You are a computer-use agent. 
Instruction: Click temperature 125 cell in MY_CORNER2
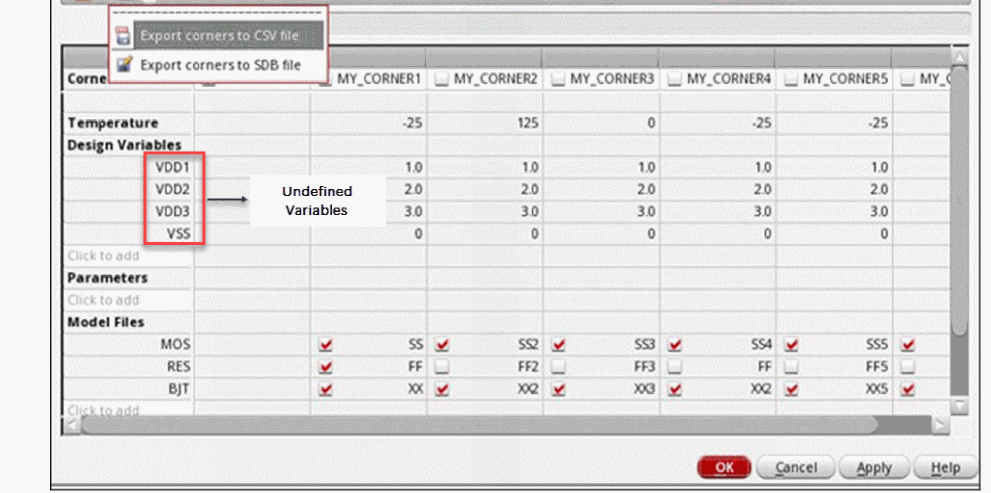(485, 123)
